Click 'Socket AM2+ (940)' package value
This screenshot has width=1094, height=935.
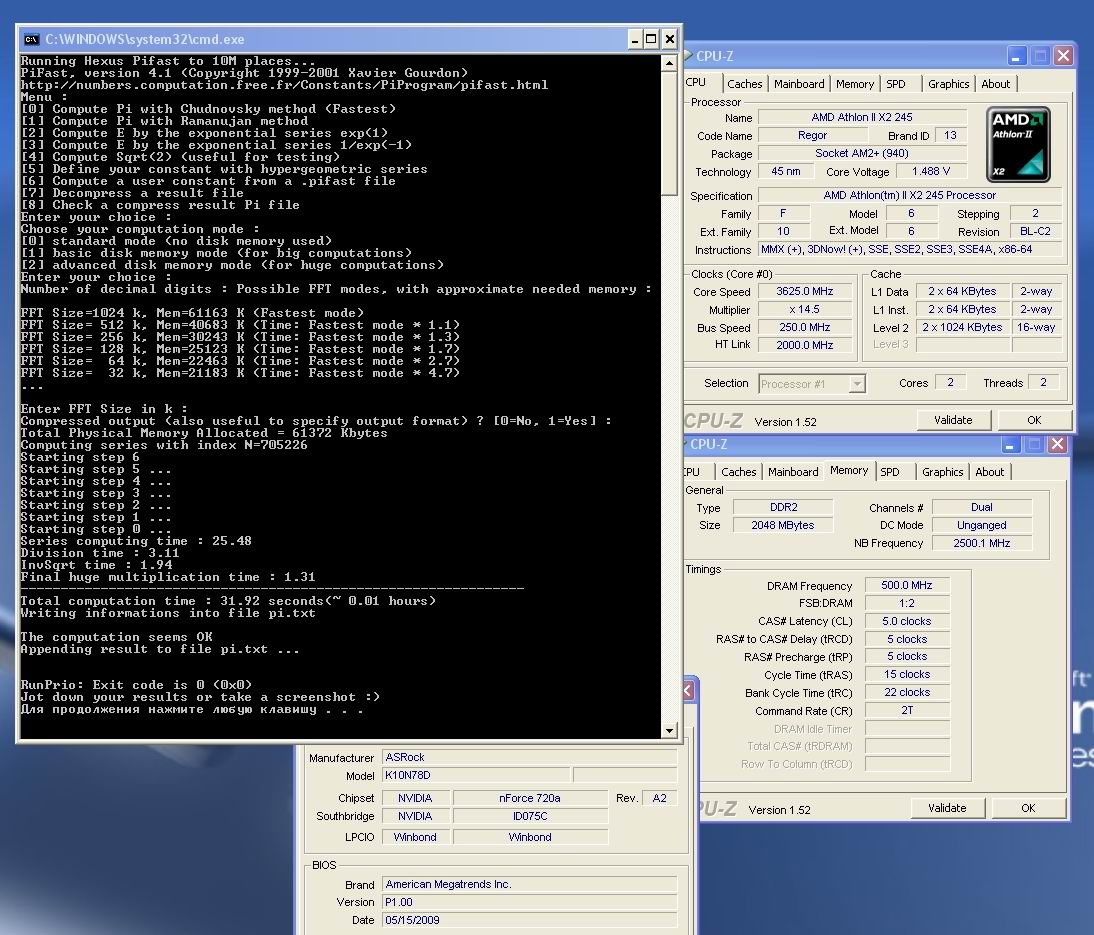pyautogui.click(x=862, y=154)
